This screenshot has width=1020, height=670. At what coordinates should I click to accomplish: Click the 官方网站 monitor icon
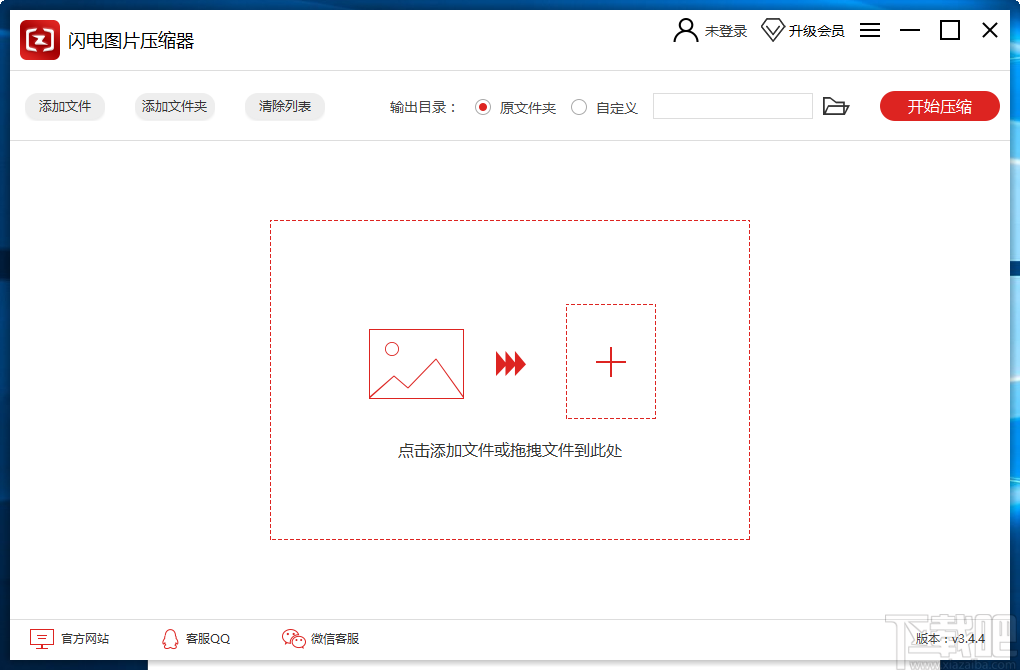point(40,638)
